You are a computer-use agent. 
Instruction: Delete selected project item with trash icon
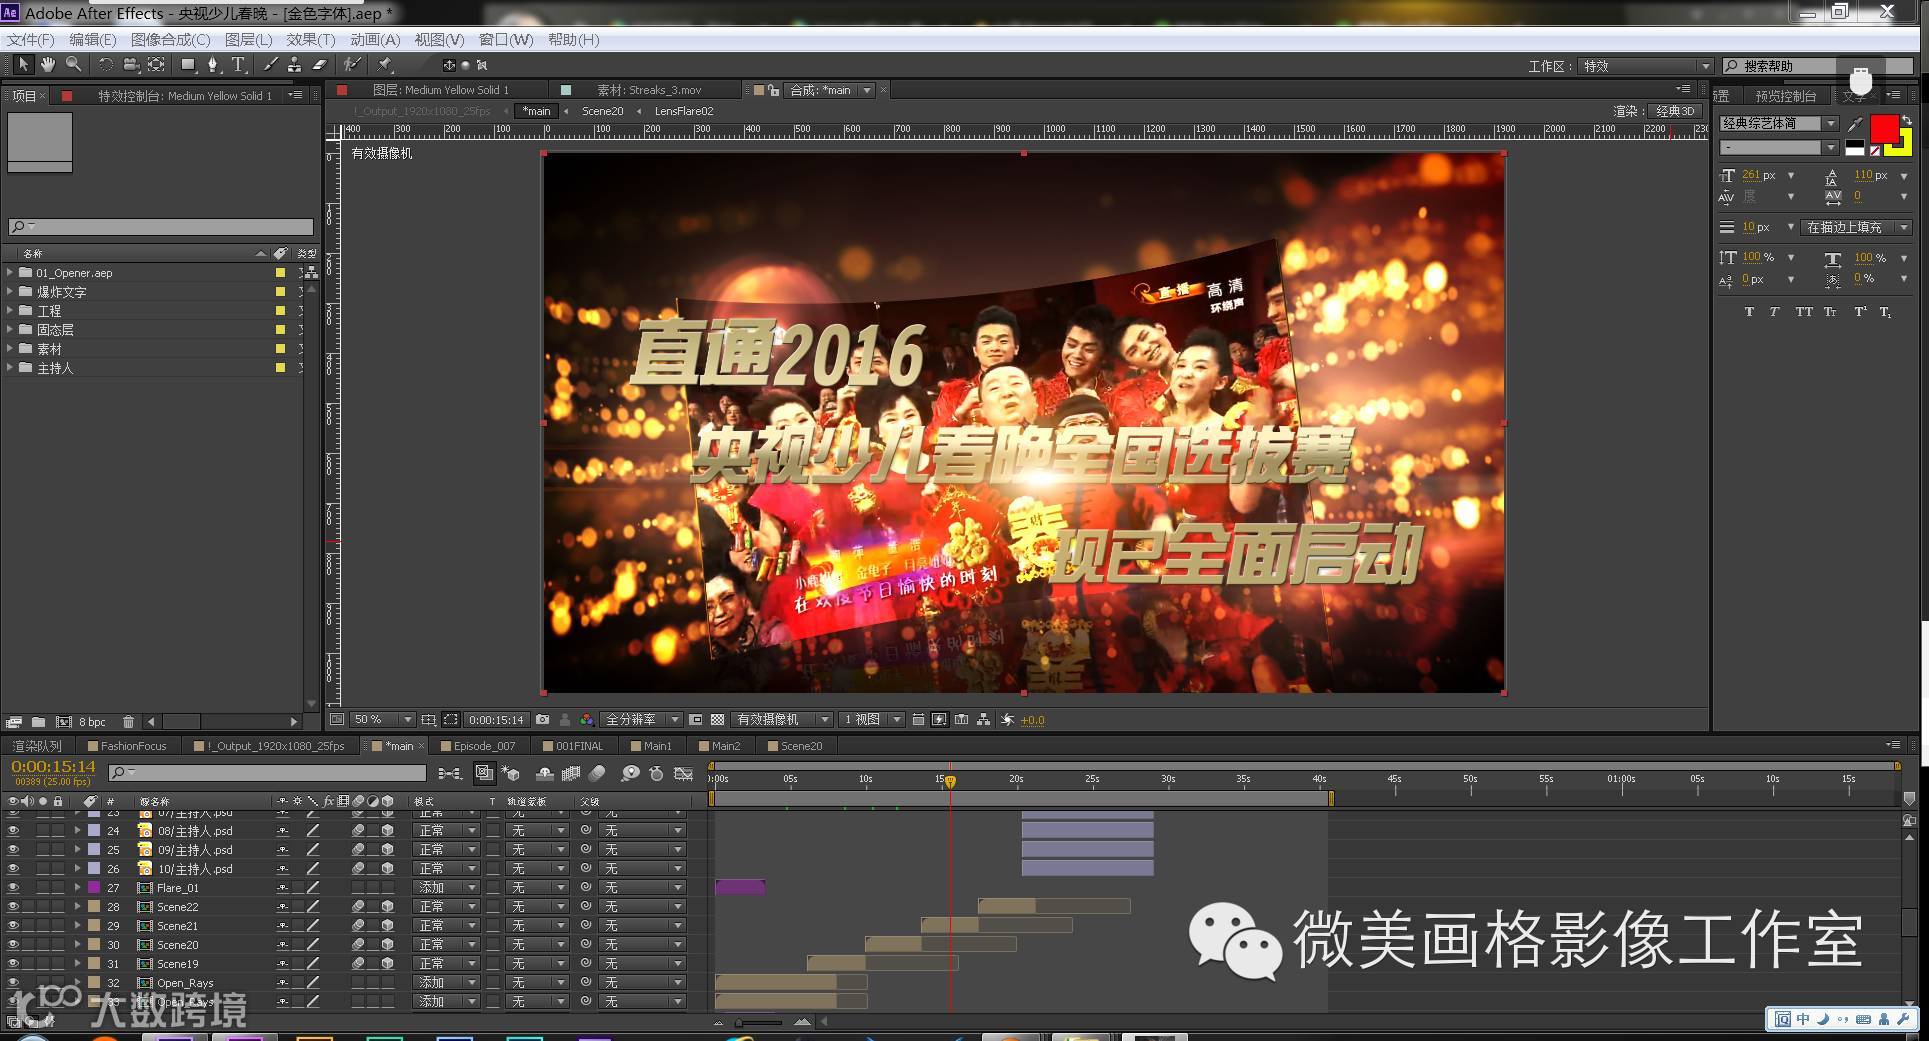click(x=128, y=722)
